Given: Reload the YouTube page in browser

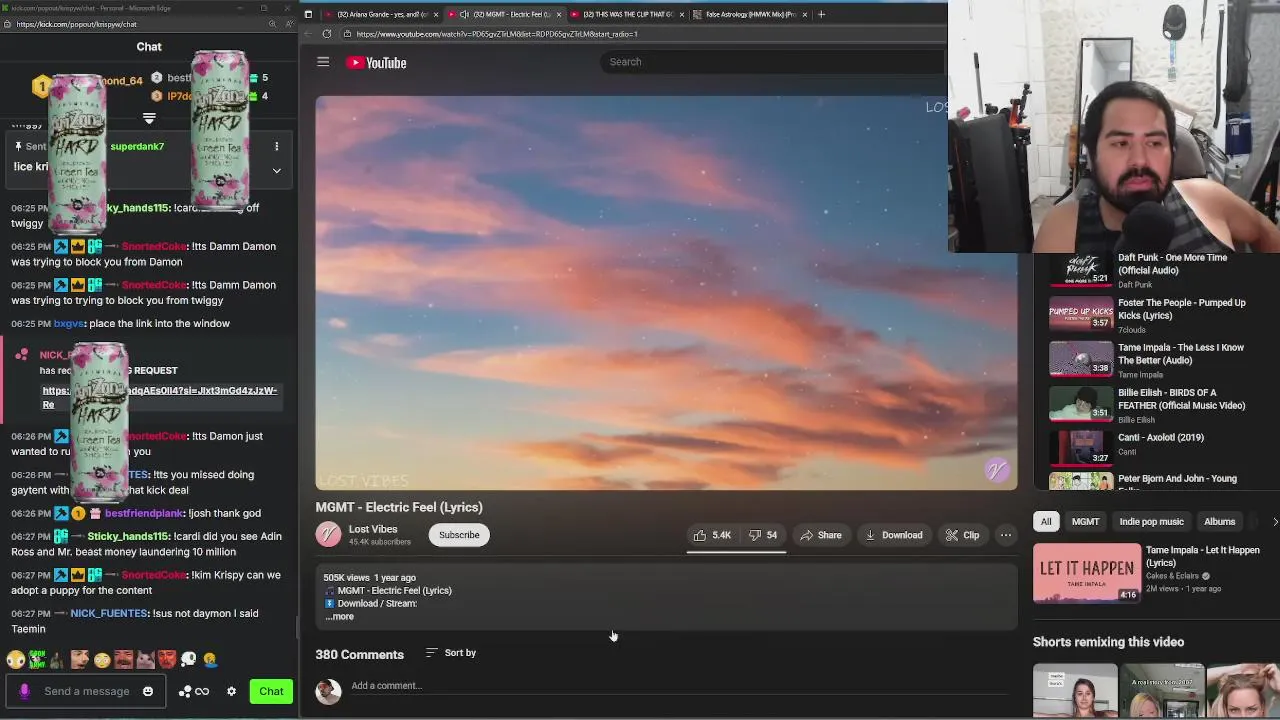Looking at the screenshot, I should click(326, 34).
